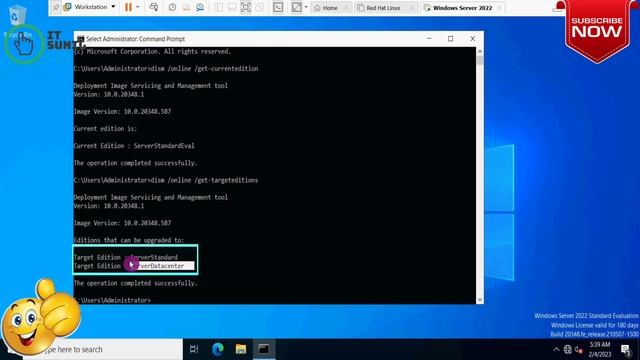The image size is (640, 360).
Task: Click the Windows taskbar search box
Action: coord(102,349)
